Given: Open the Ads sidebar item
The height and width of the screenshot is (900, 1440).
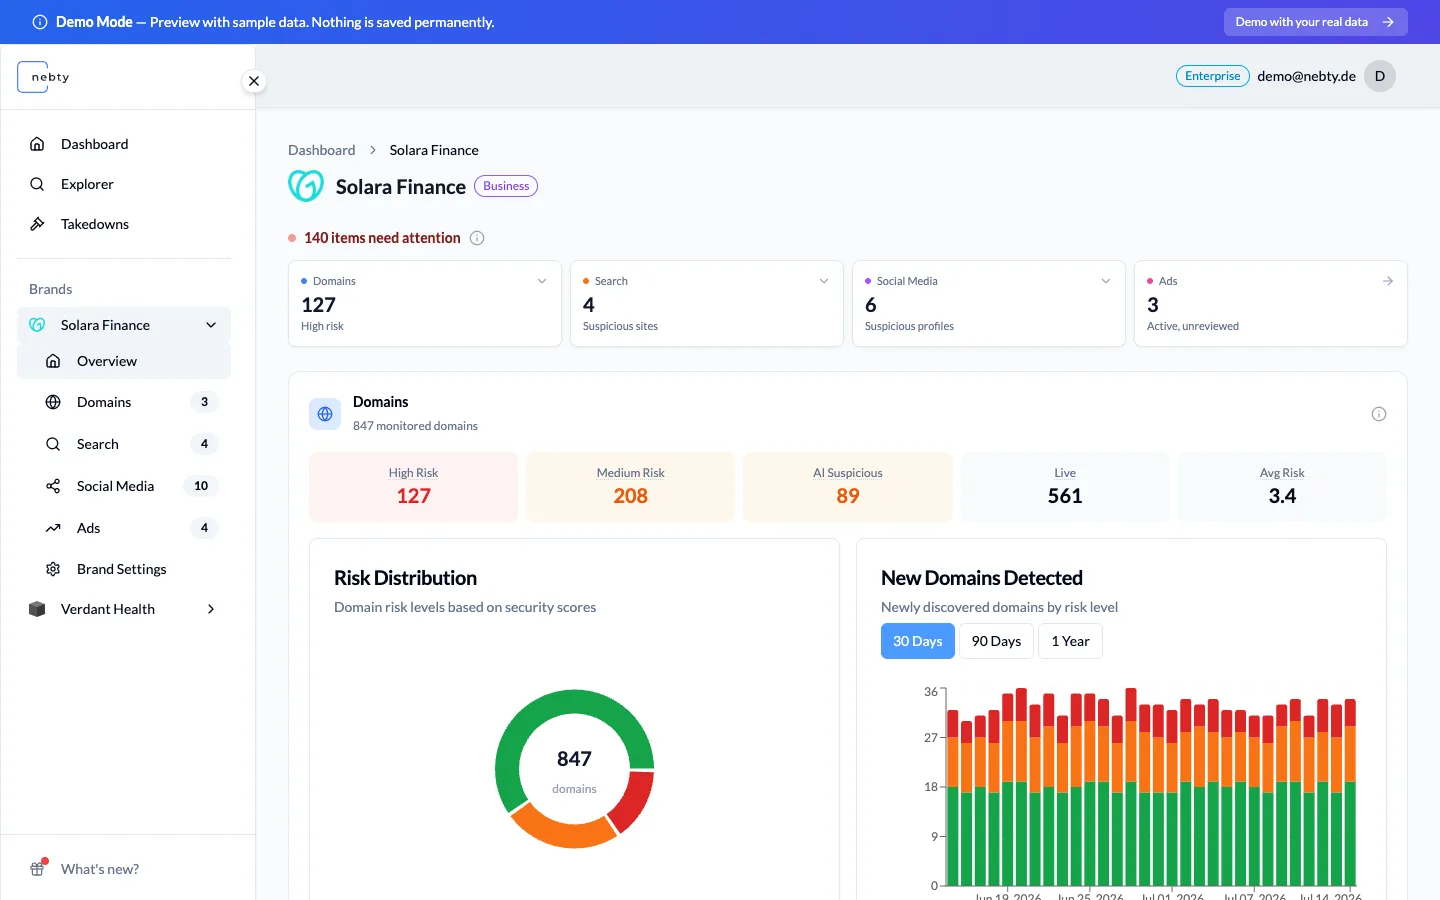Looking at the screenshot, I should [x=124, y=528].
